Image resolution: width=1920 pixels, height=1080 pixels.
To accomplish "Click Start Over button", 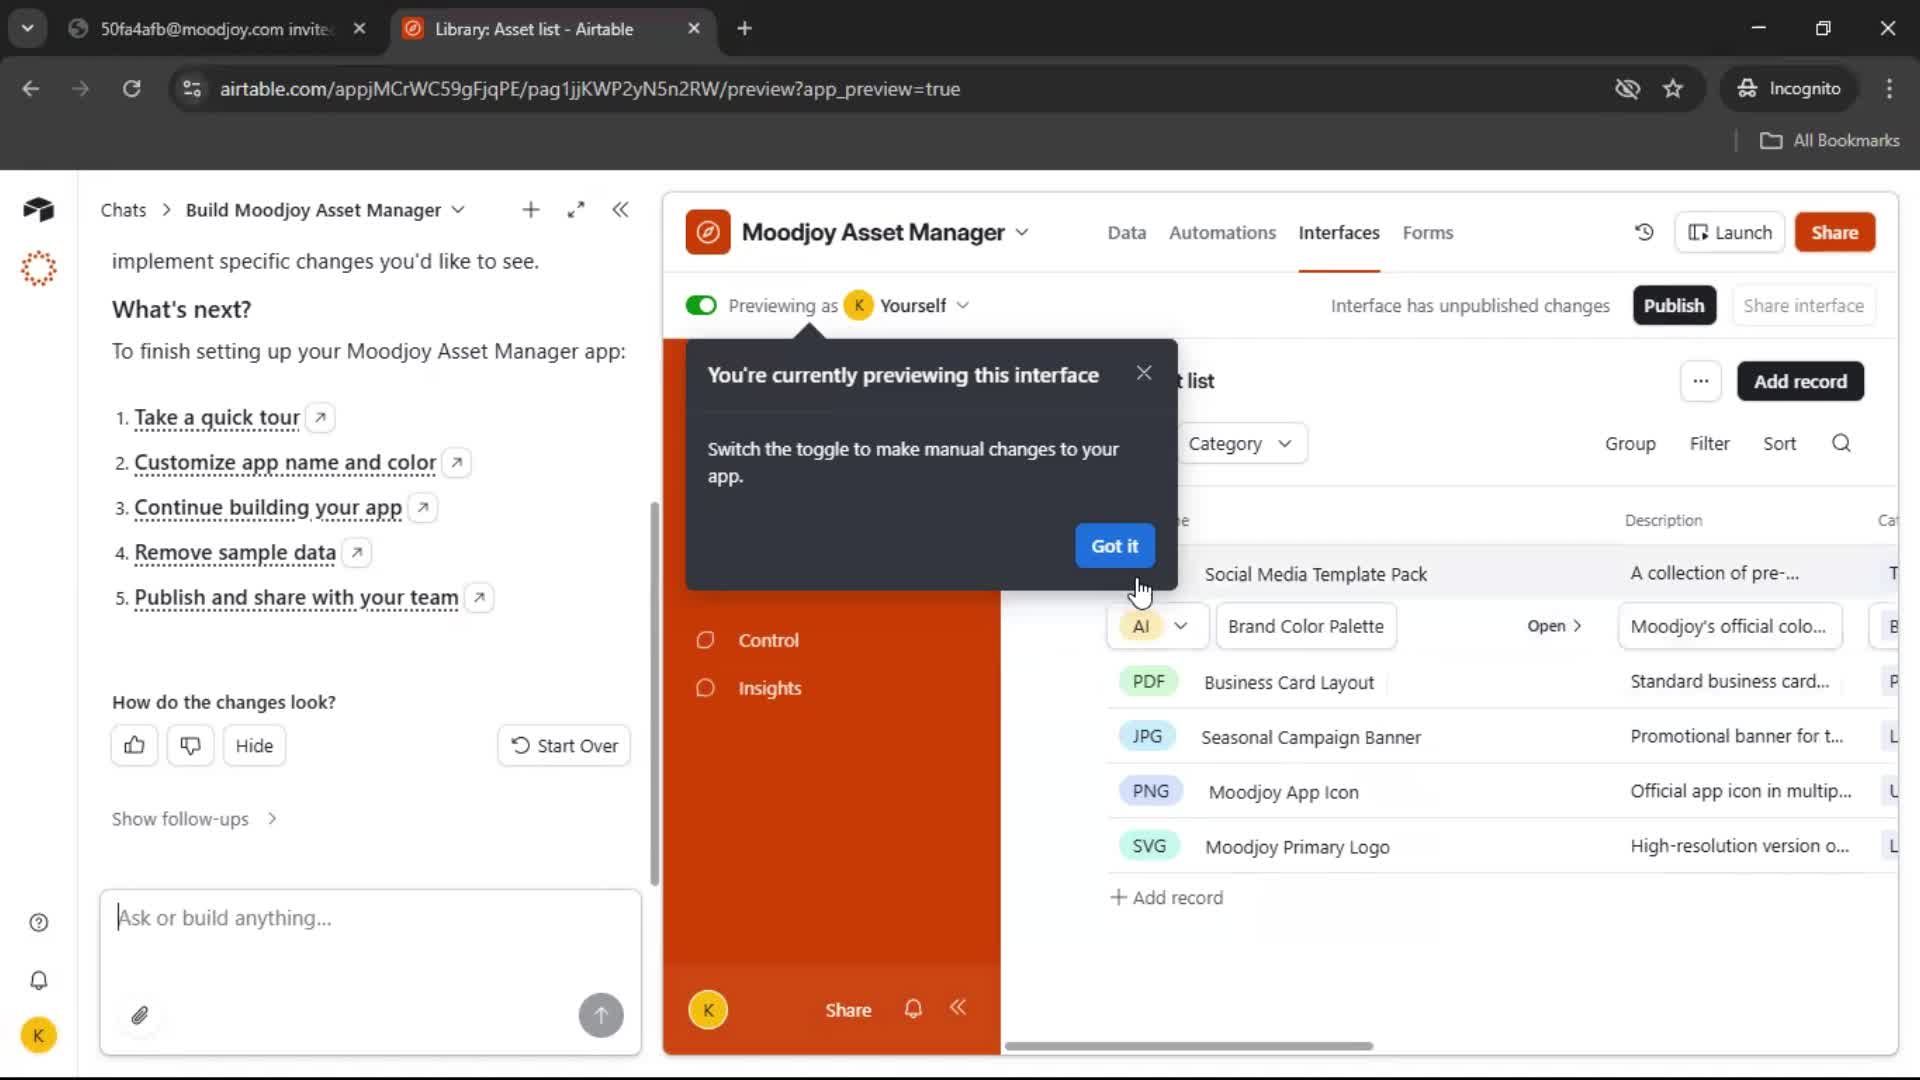I will pos(564,745).
